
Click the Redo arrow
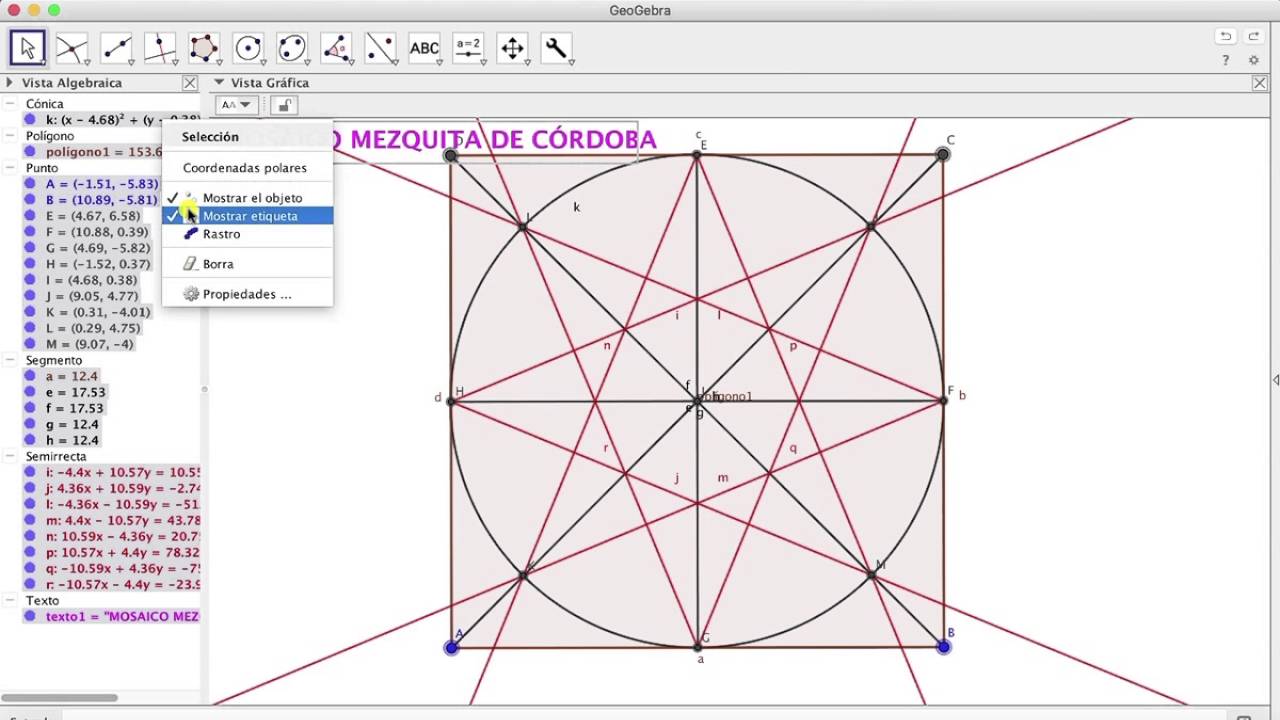[1254, 36]
